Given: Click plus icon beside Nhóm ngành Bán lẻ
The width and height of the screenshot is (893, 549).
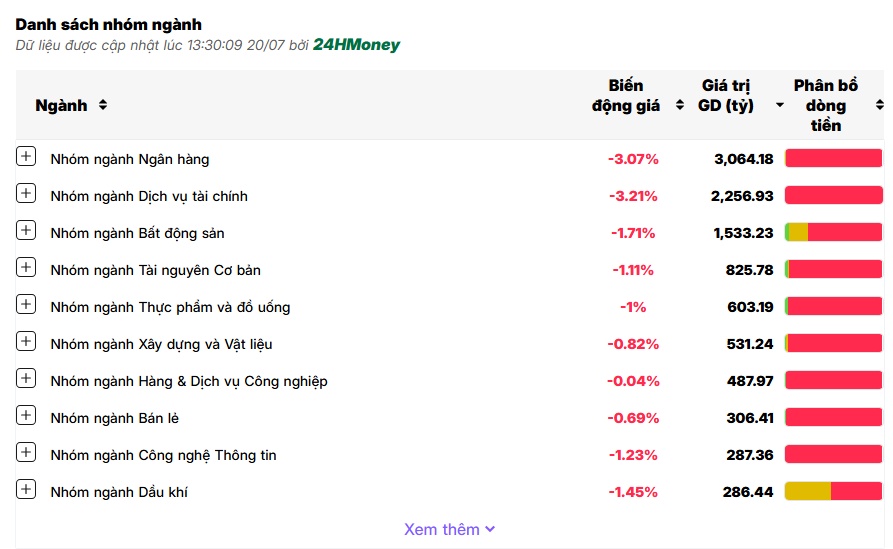Looking at the screenshot, I should pyautogui.click(x=26, y=415).
